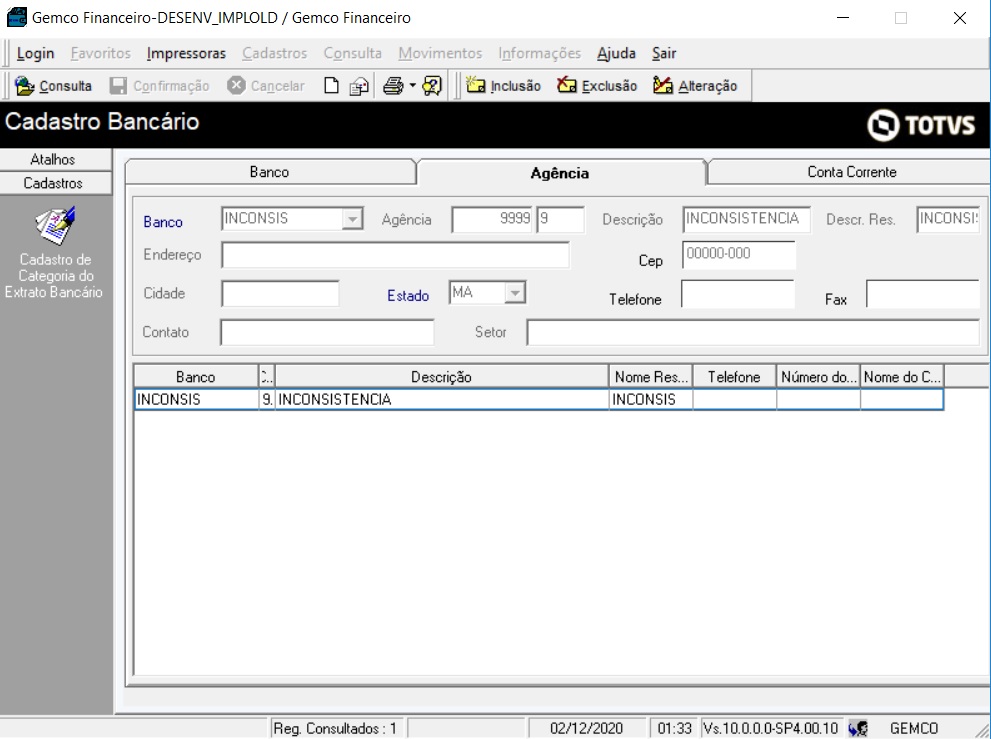The image size is (991, 739).
Task: Click the Gemco Financeiro title bar app icon
Action: click(x=16, y=17)
